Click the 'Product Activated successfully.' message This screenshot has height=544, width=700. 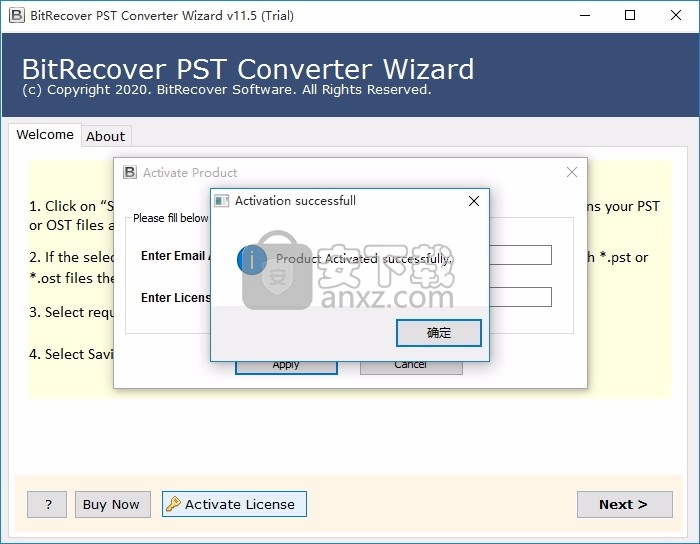[364, 258]
